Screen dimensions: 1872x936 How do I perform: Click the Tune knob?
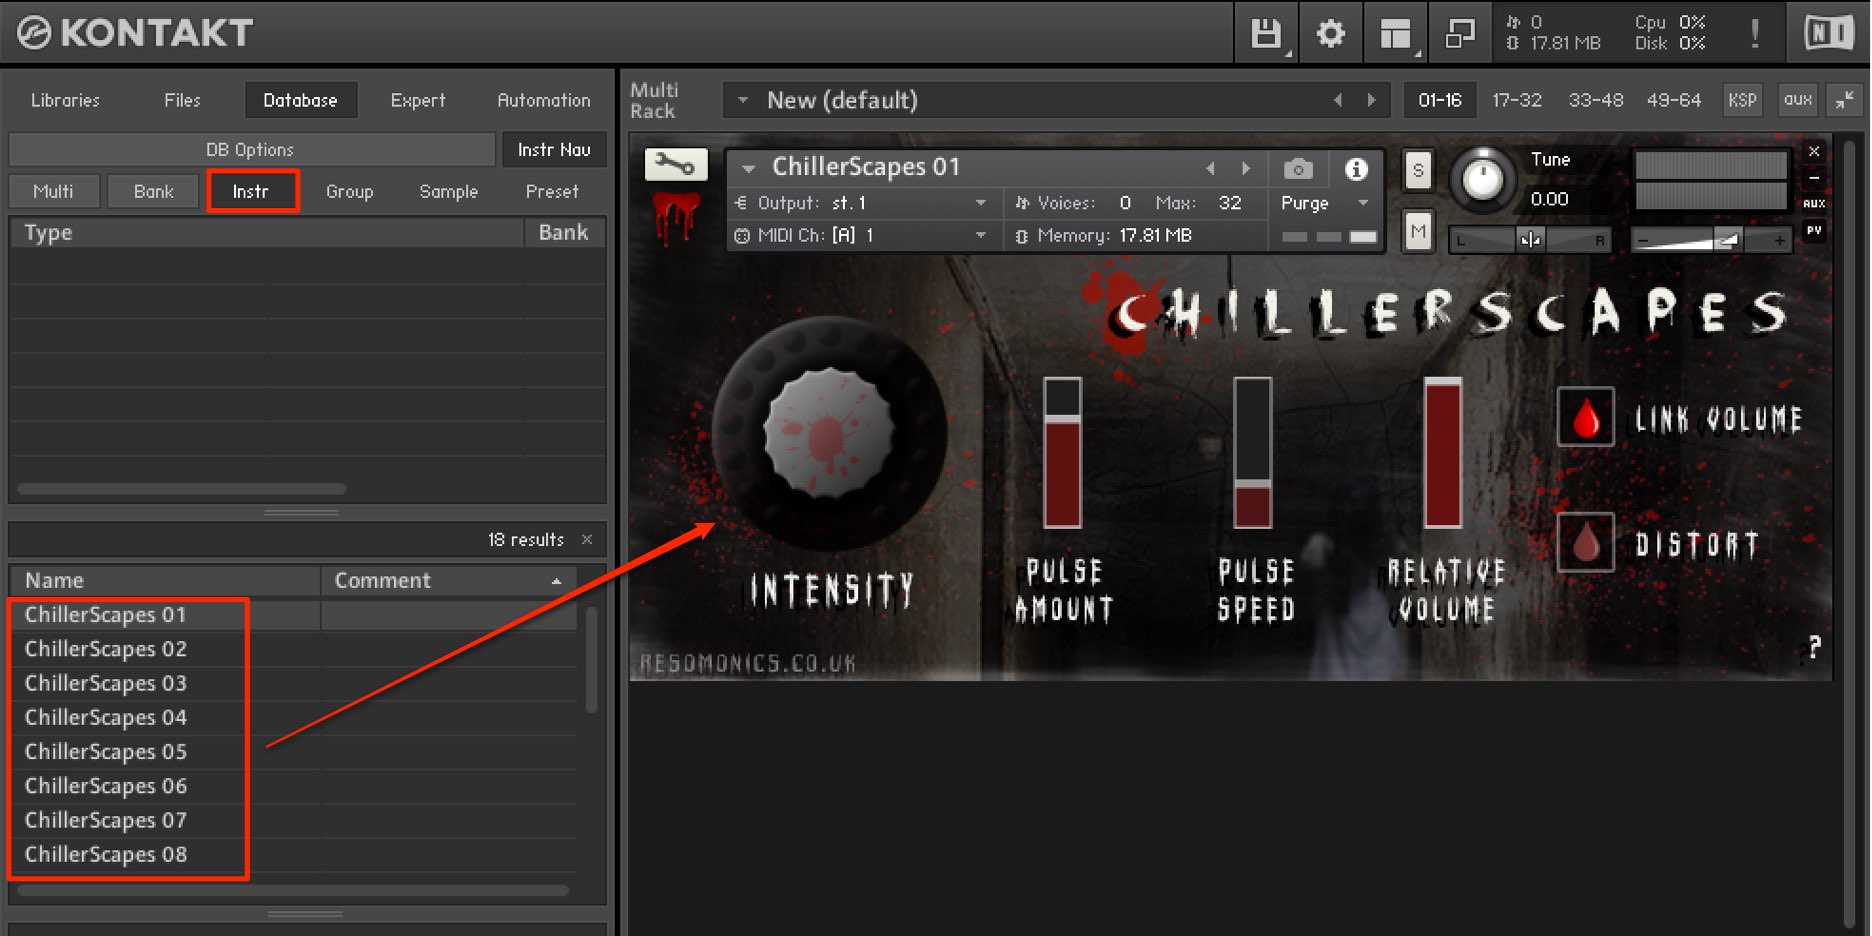pos(1482,180)
